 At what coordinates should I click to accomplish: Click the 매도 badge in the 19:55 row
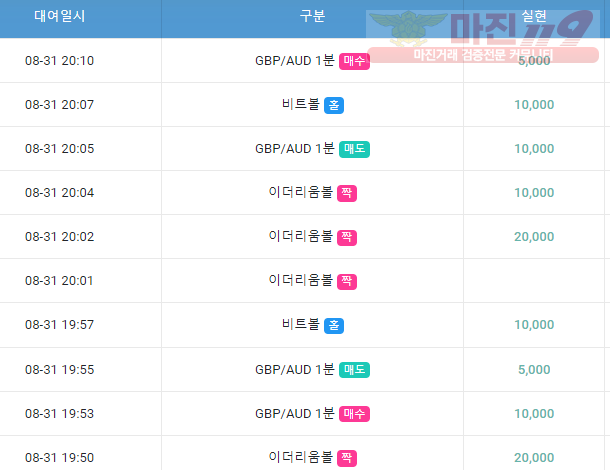coord(354,370)
